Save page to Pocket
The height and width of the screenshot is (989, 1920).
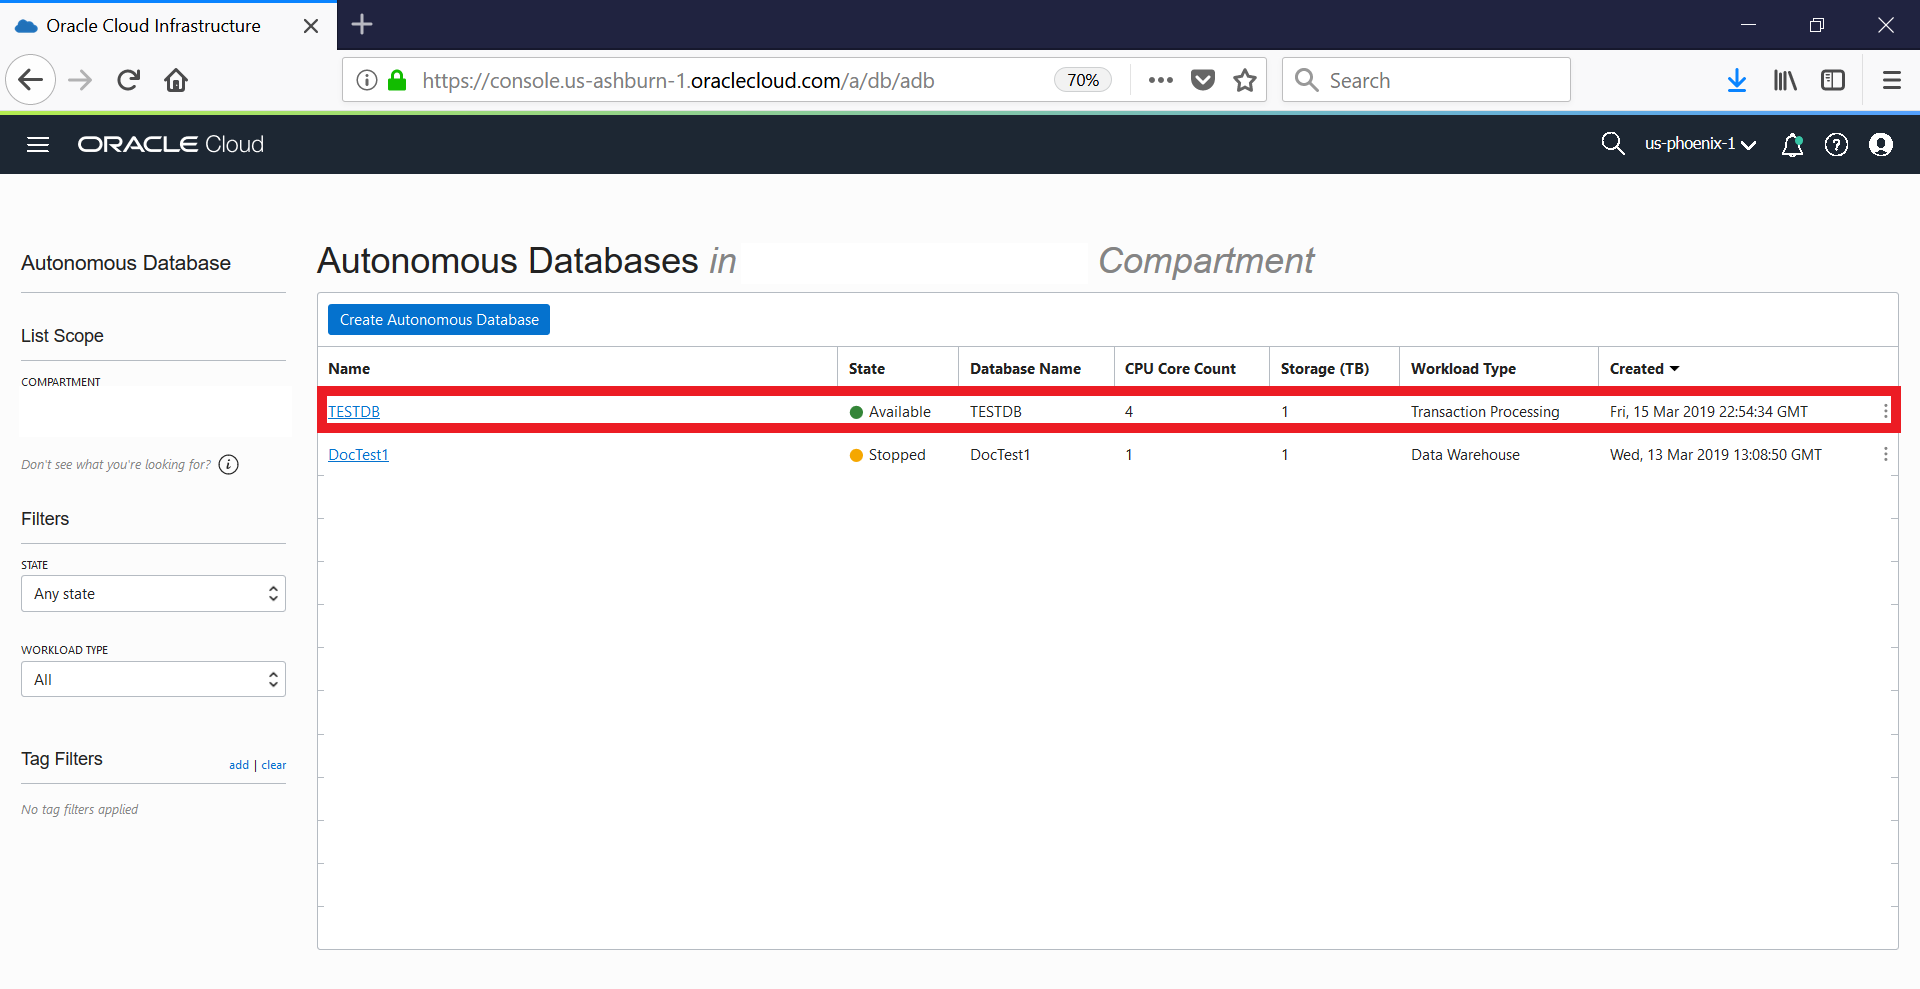[x=1203, y=80]
